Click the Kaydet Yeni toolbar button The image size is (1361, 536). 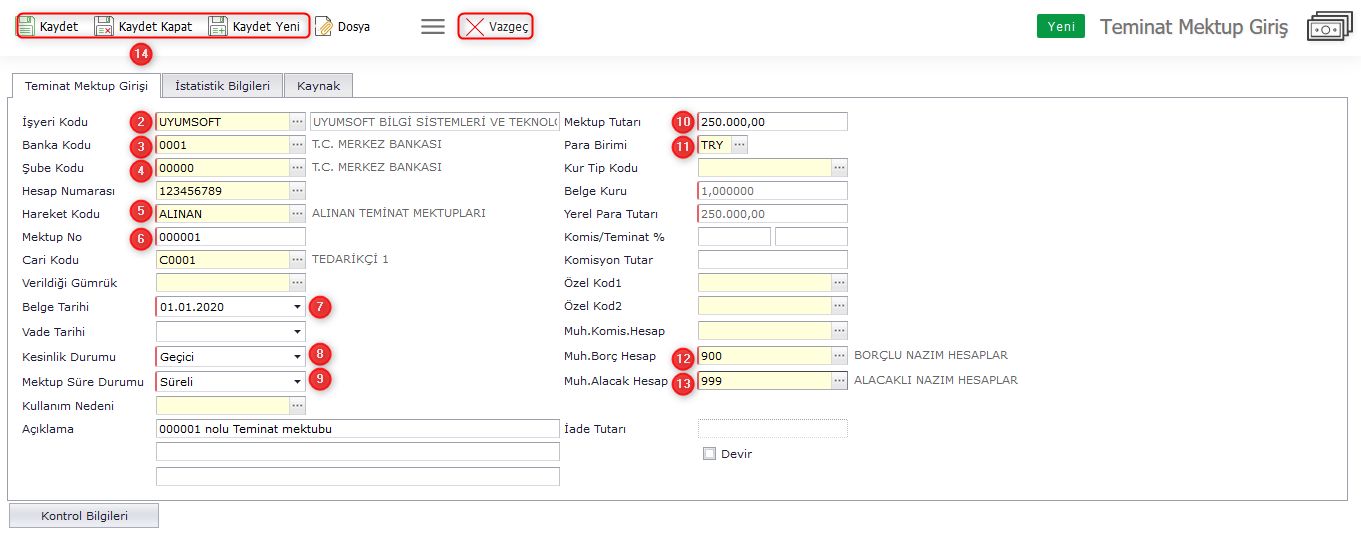pyautogui.click(x=255, y=26)
